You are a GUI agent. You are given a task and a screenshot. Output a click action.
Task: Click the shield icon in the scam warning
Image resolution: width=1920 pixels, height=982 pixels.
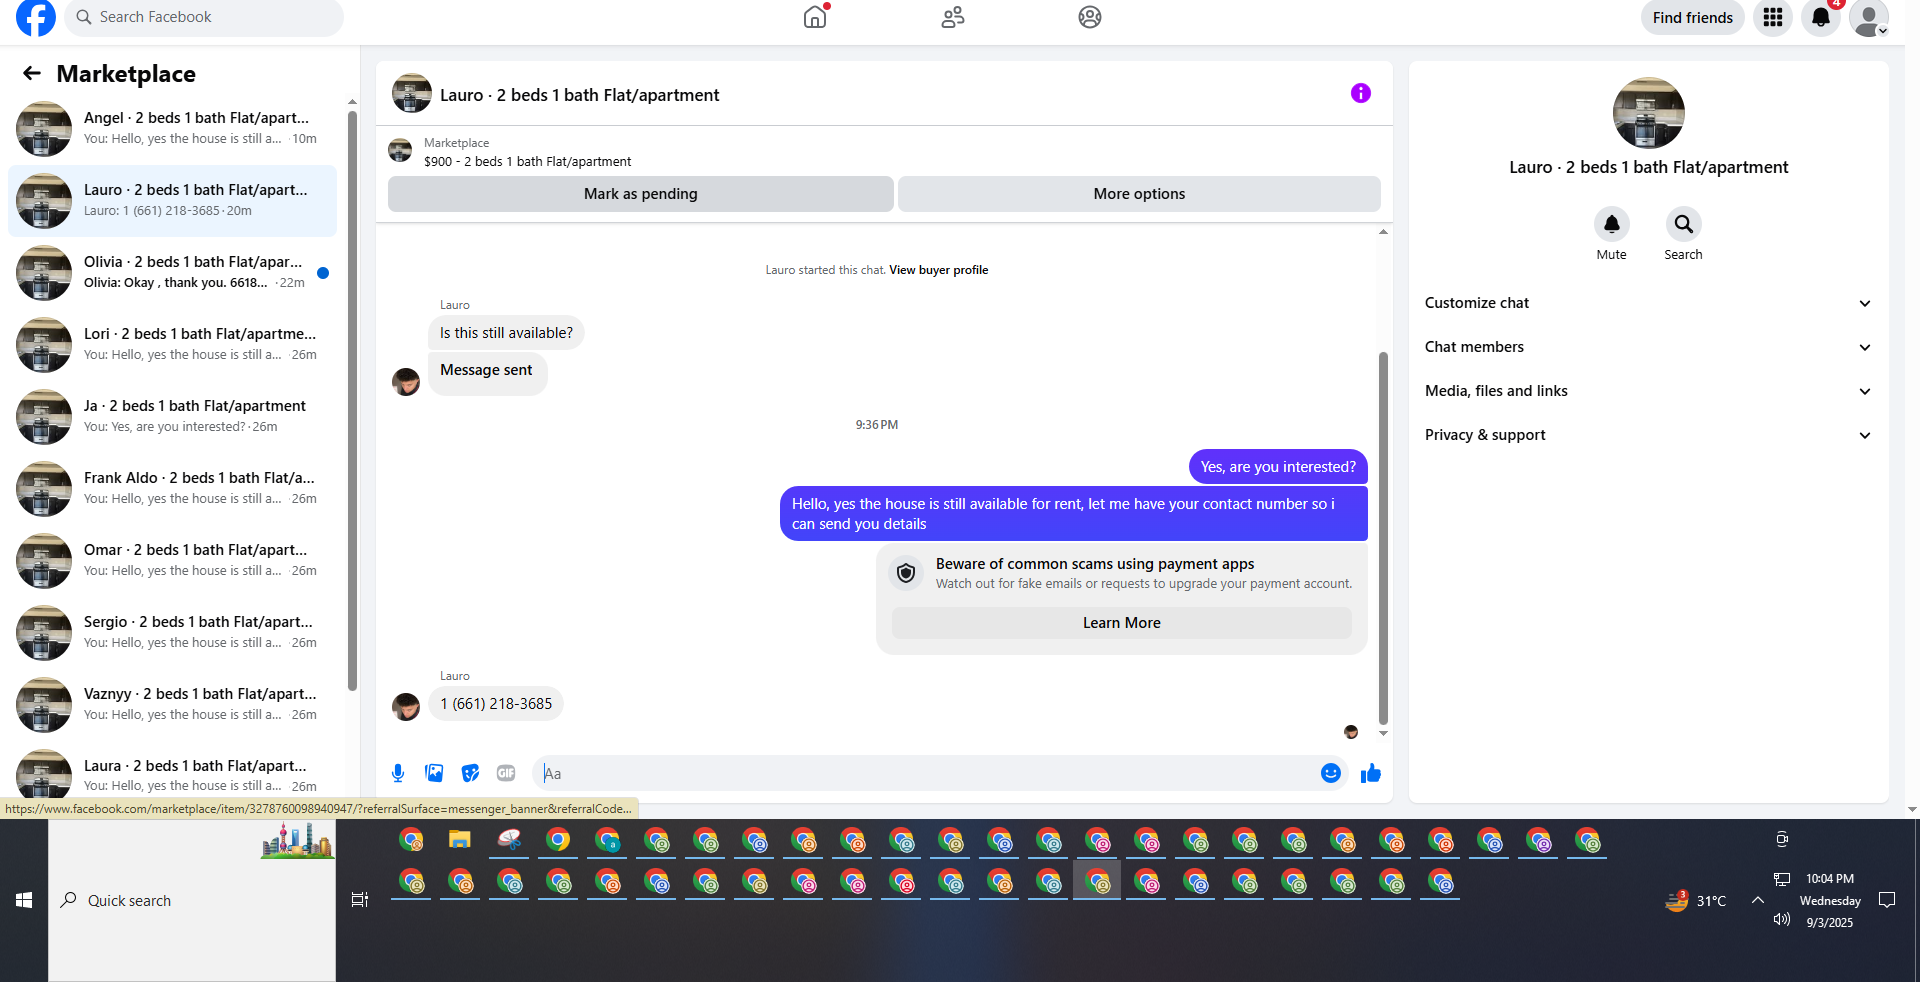pos(906,573)
